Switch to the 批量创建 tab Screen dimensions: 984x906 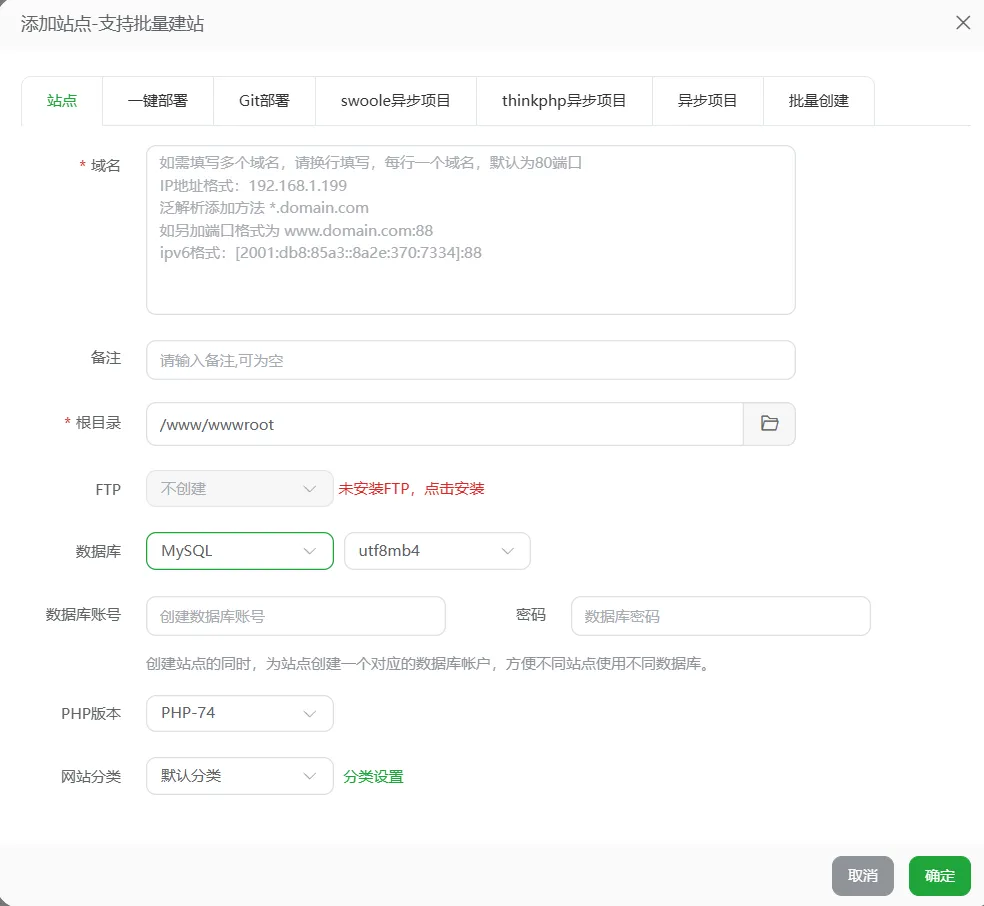(818, 101)
